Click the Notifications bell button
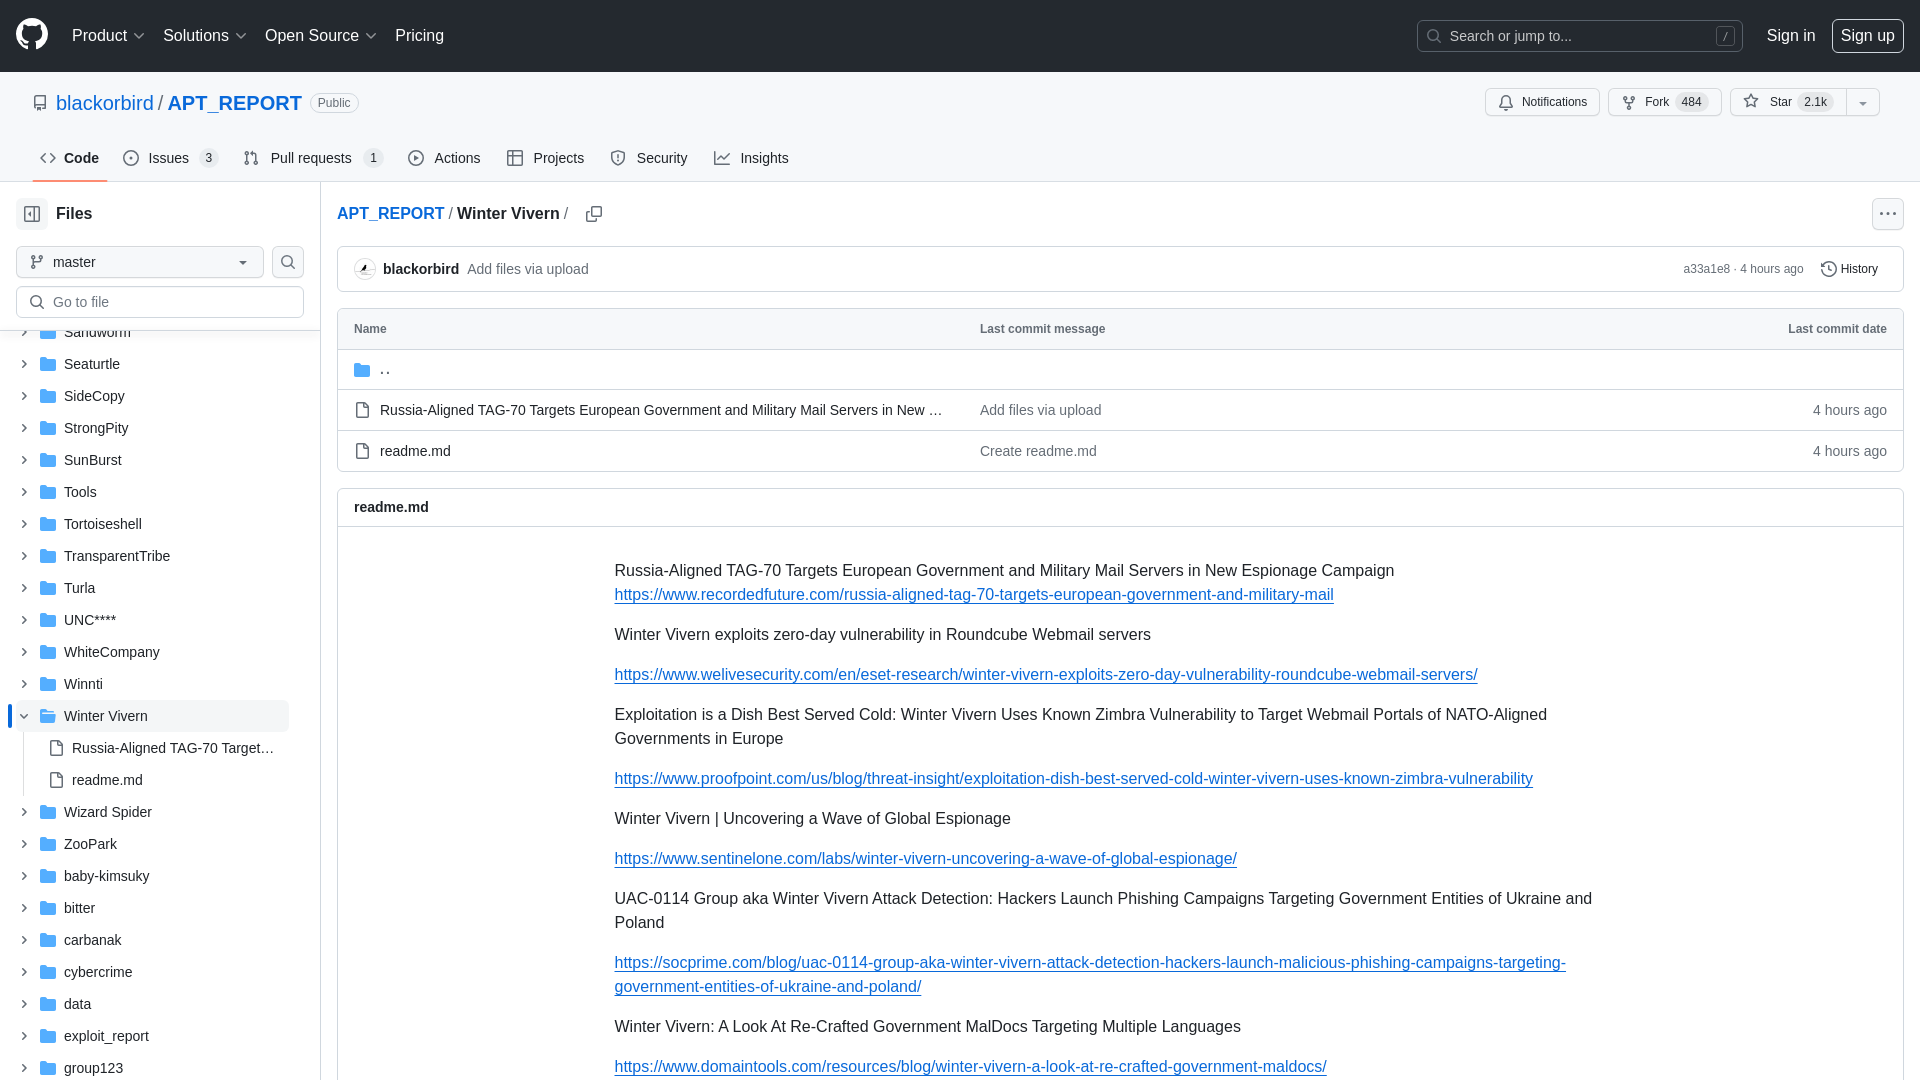1920x1080 pixels. (1542, 102)
